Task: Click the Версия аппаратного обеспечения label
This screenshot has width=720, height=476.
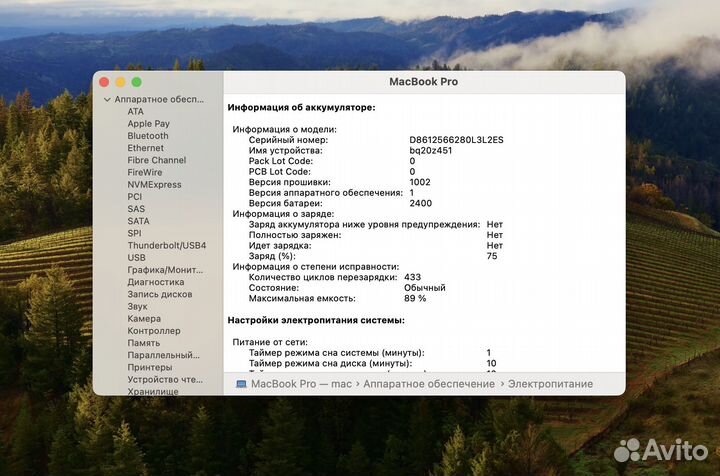Action: (x=326, y=193)
